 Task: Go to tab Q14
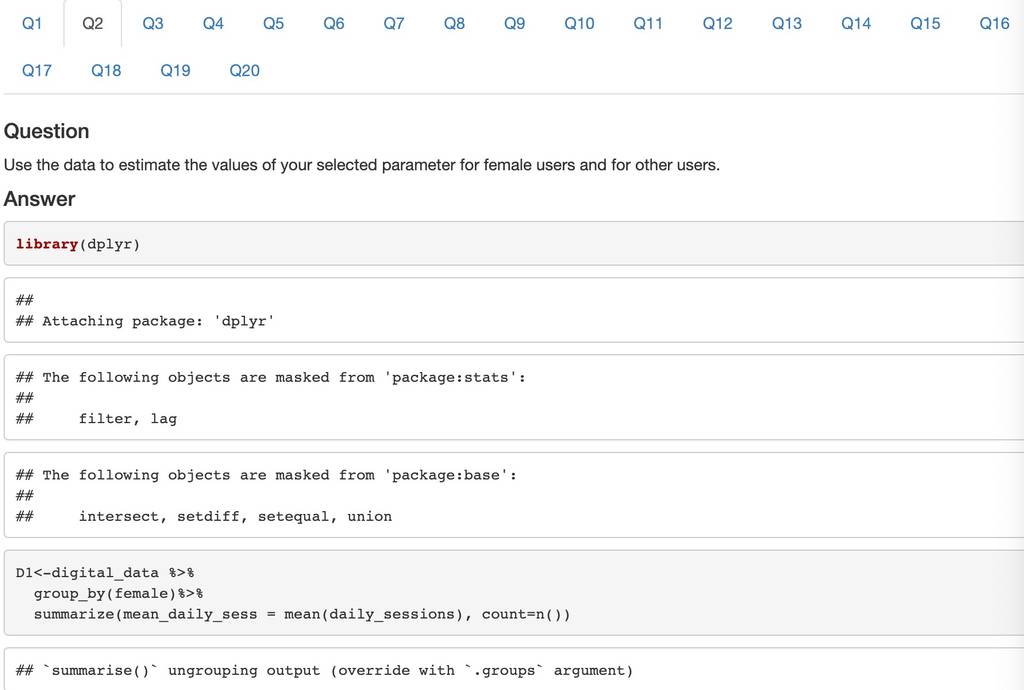[856, 24]
